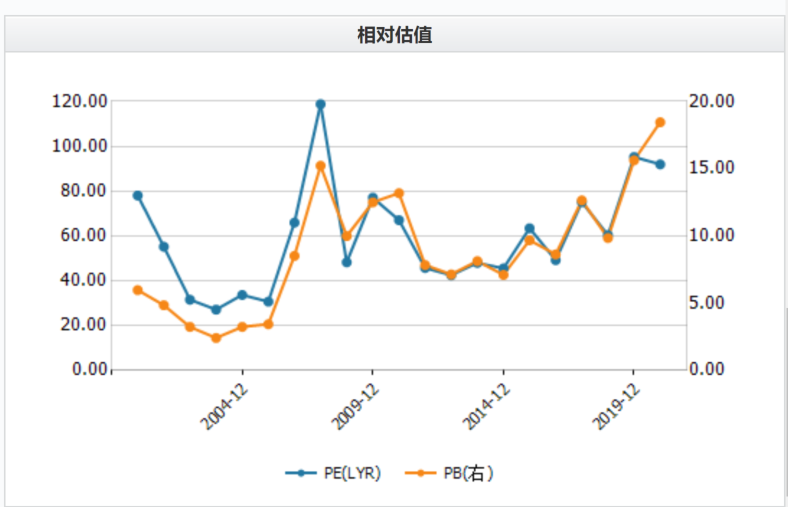The image size is (788, 507).
Task: Click the 40.00 left axis value
Action: (84, 280)
